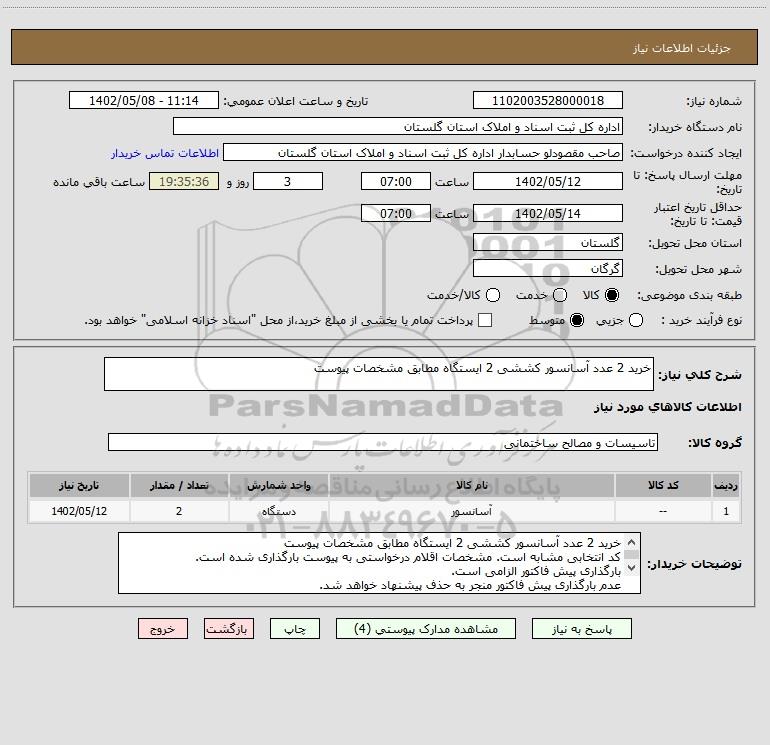Select the کالا radio button
770x745 pixels.
(612, 295)
